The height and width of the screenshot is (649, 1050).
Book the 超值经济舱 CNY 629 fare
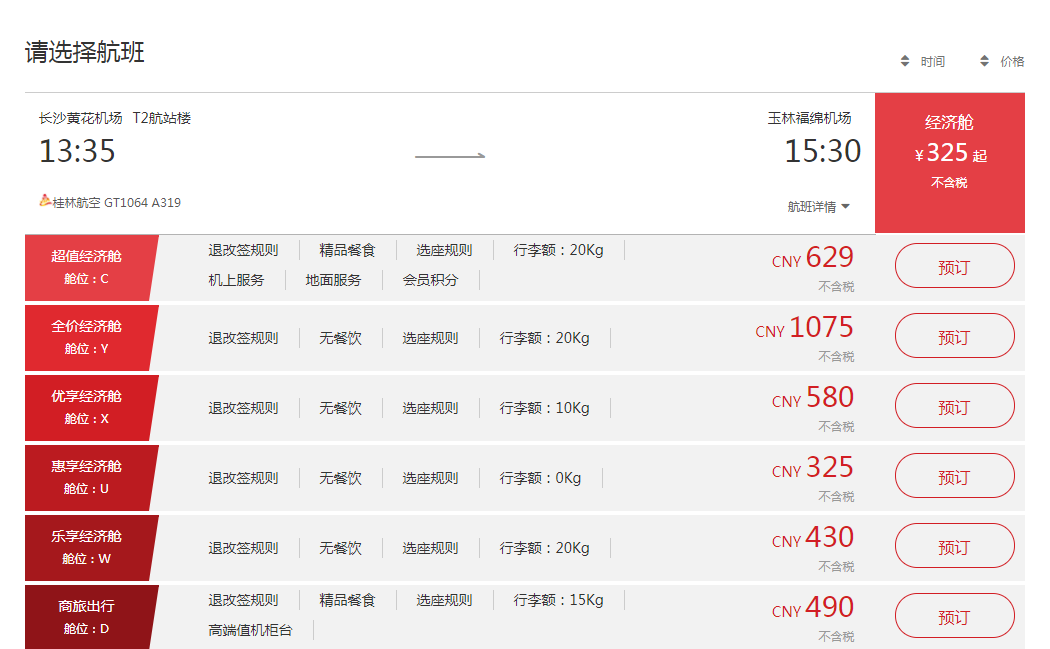(954, 266)
